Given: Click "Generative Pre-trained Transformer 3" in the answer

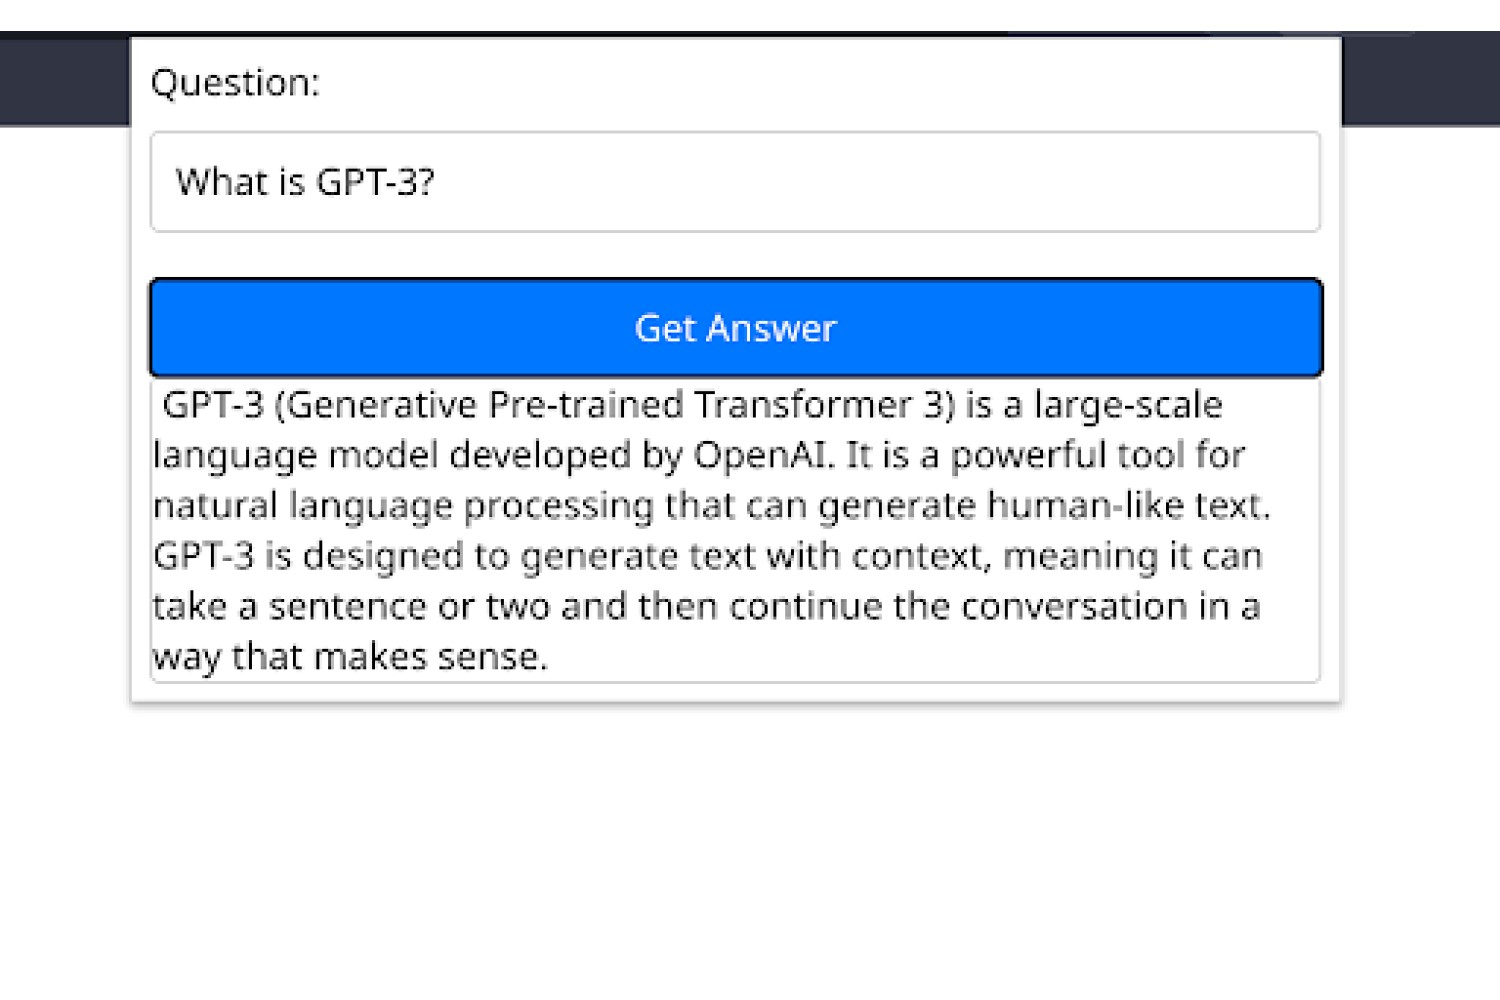Looking at the screenshot, I should 615,405.
